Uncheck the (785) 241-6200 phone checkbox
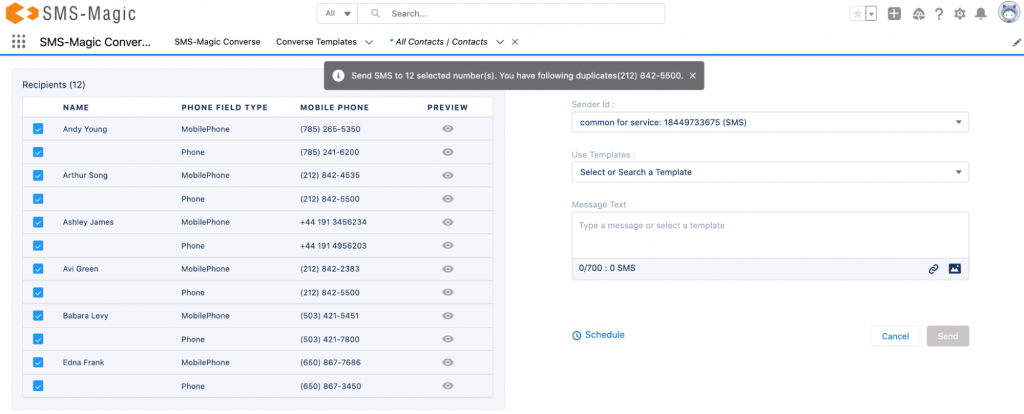This screenshot has height=414, width=1024. (x=38, y=152)
